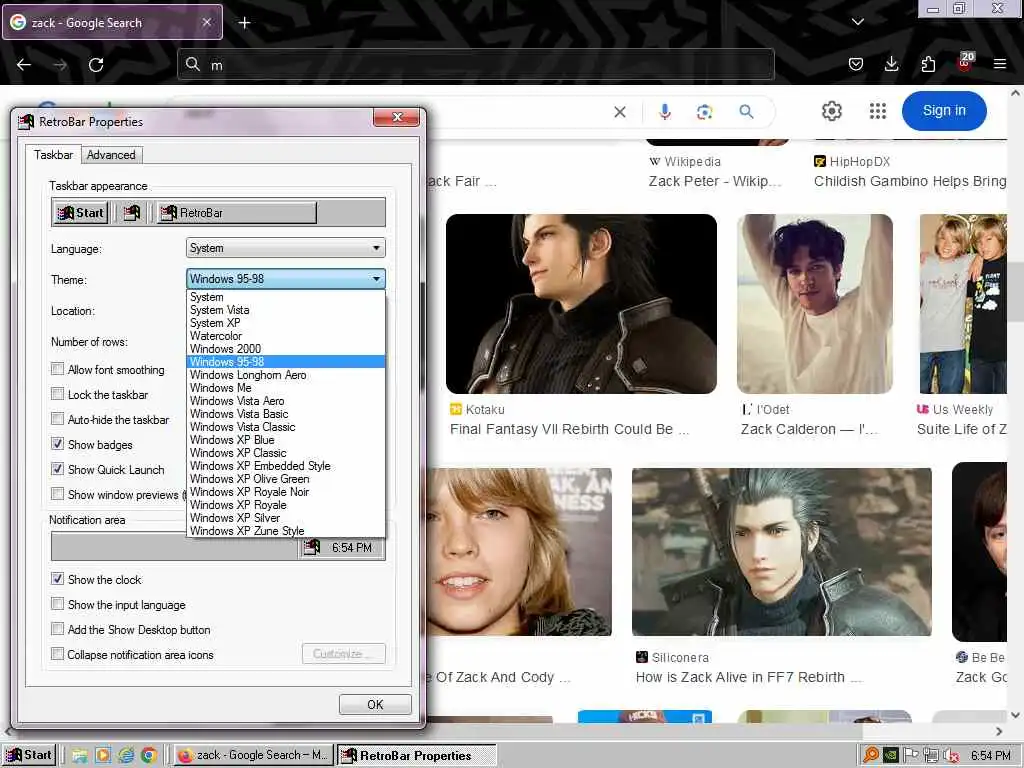Click the browser address bar
The height and width of the screenshot is (768, 1024).
[475, 65]
